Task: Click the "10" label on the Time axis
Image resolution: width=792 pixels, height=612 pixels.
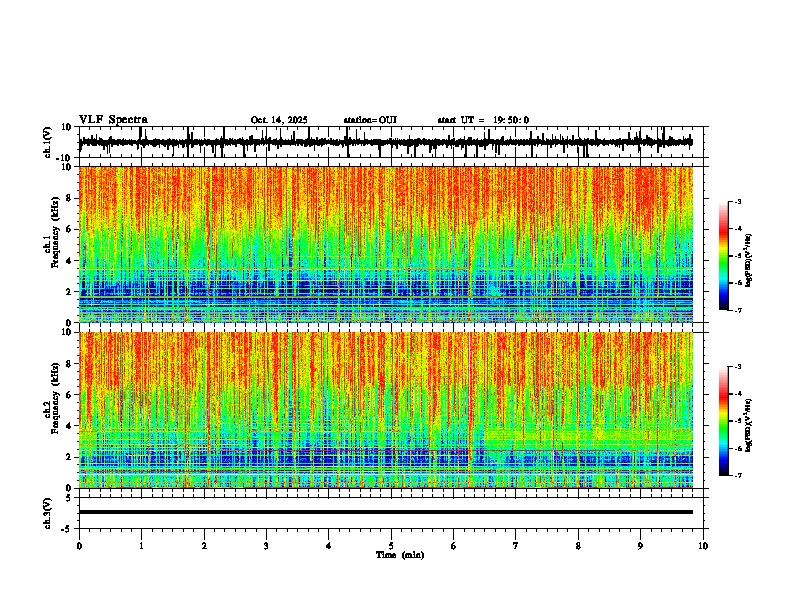Action: 703,546
